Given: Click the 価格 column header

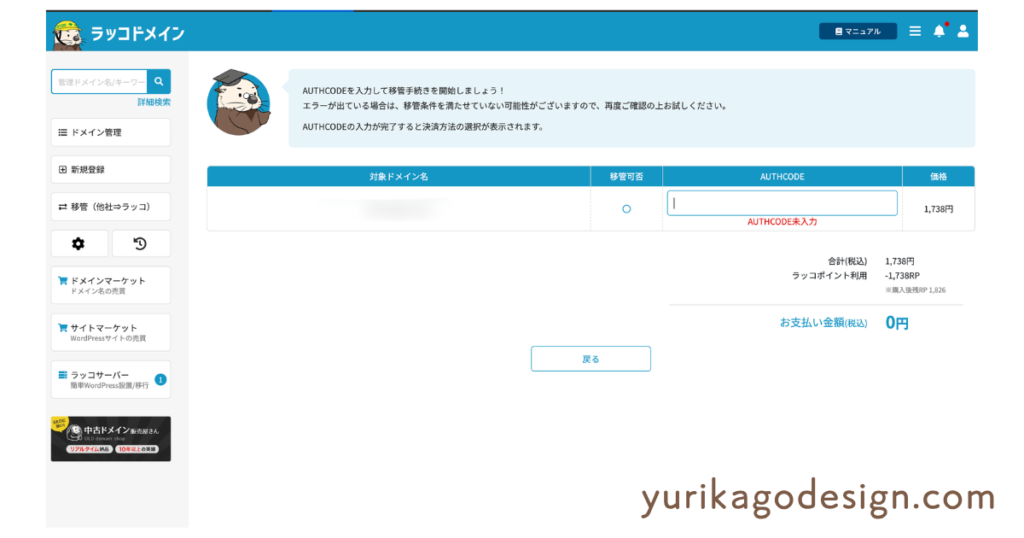Looking at the screenshot, I should pos(938,177).
